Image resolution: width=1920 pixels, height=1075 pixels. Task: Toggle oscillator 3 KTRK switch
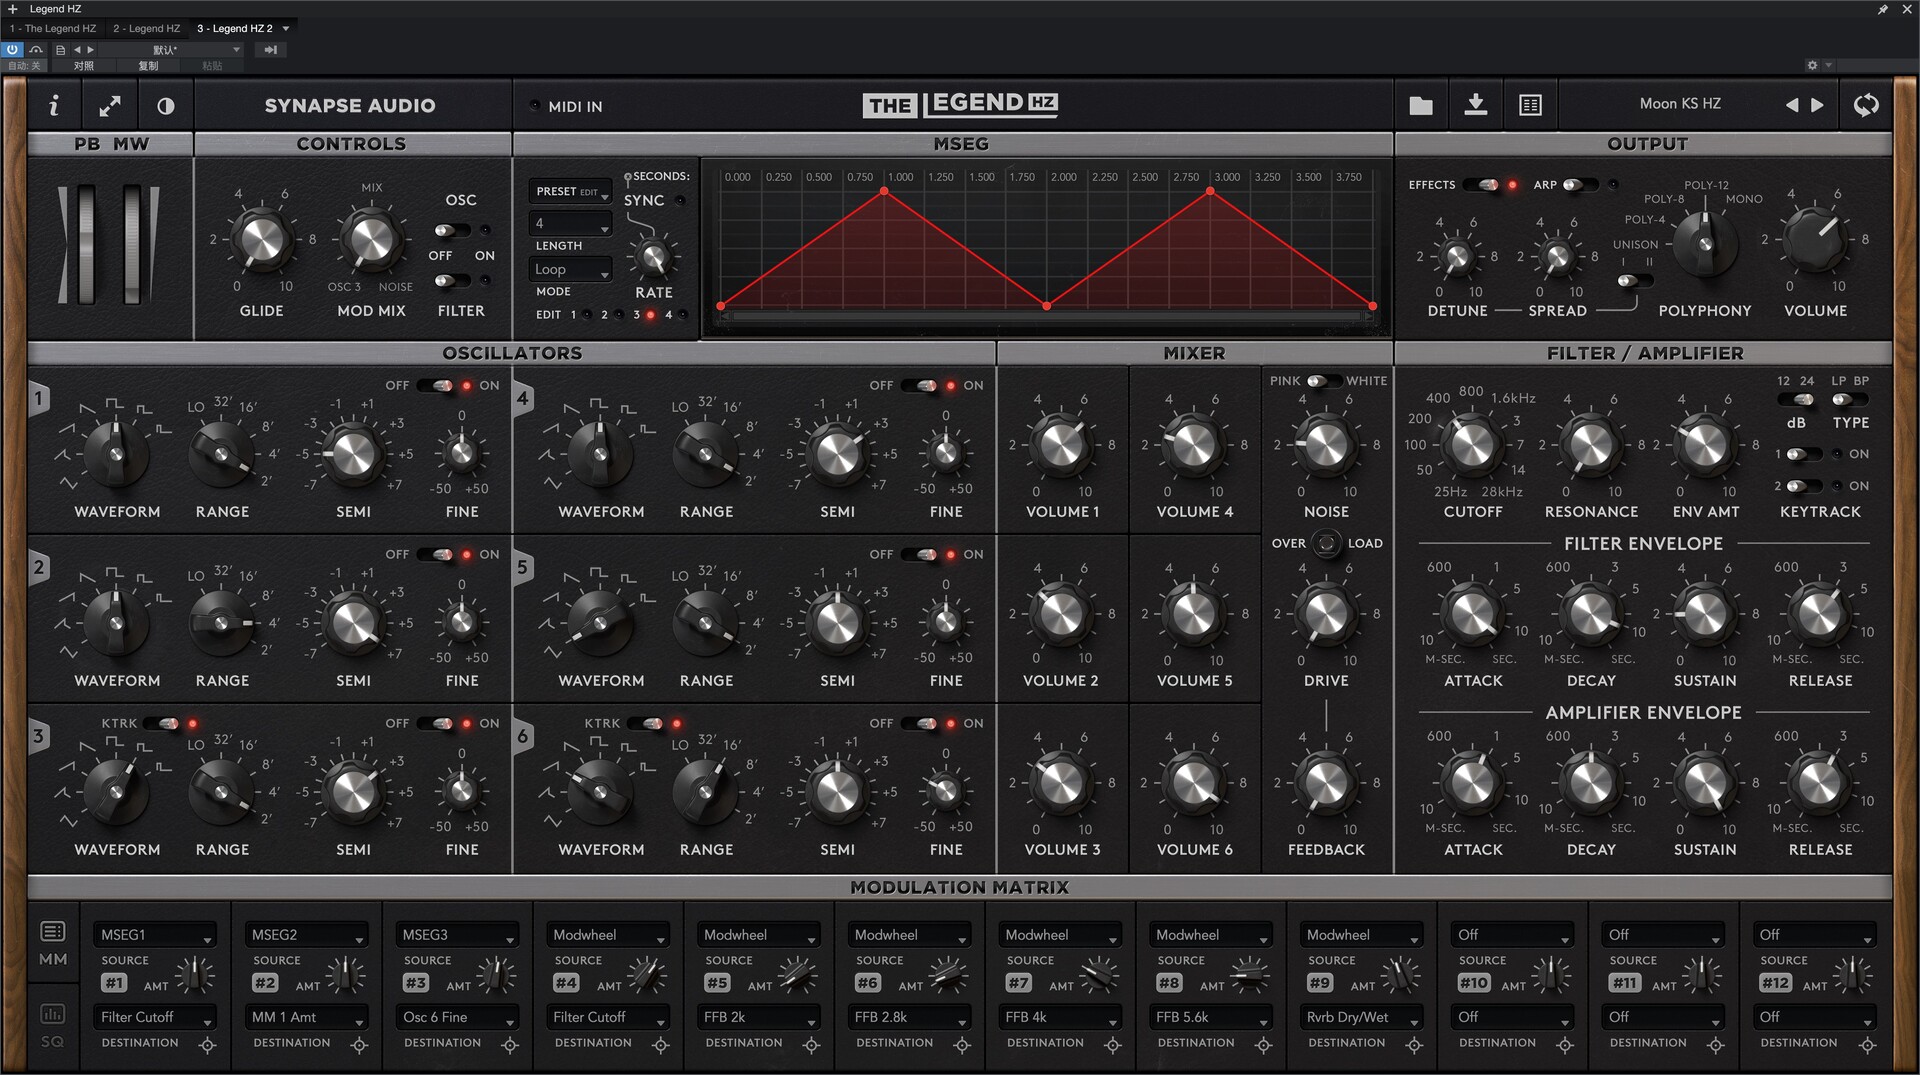(162, 723)
